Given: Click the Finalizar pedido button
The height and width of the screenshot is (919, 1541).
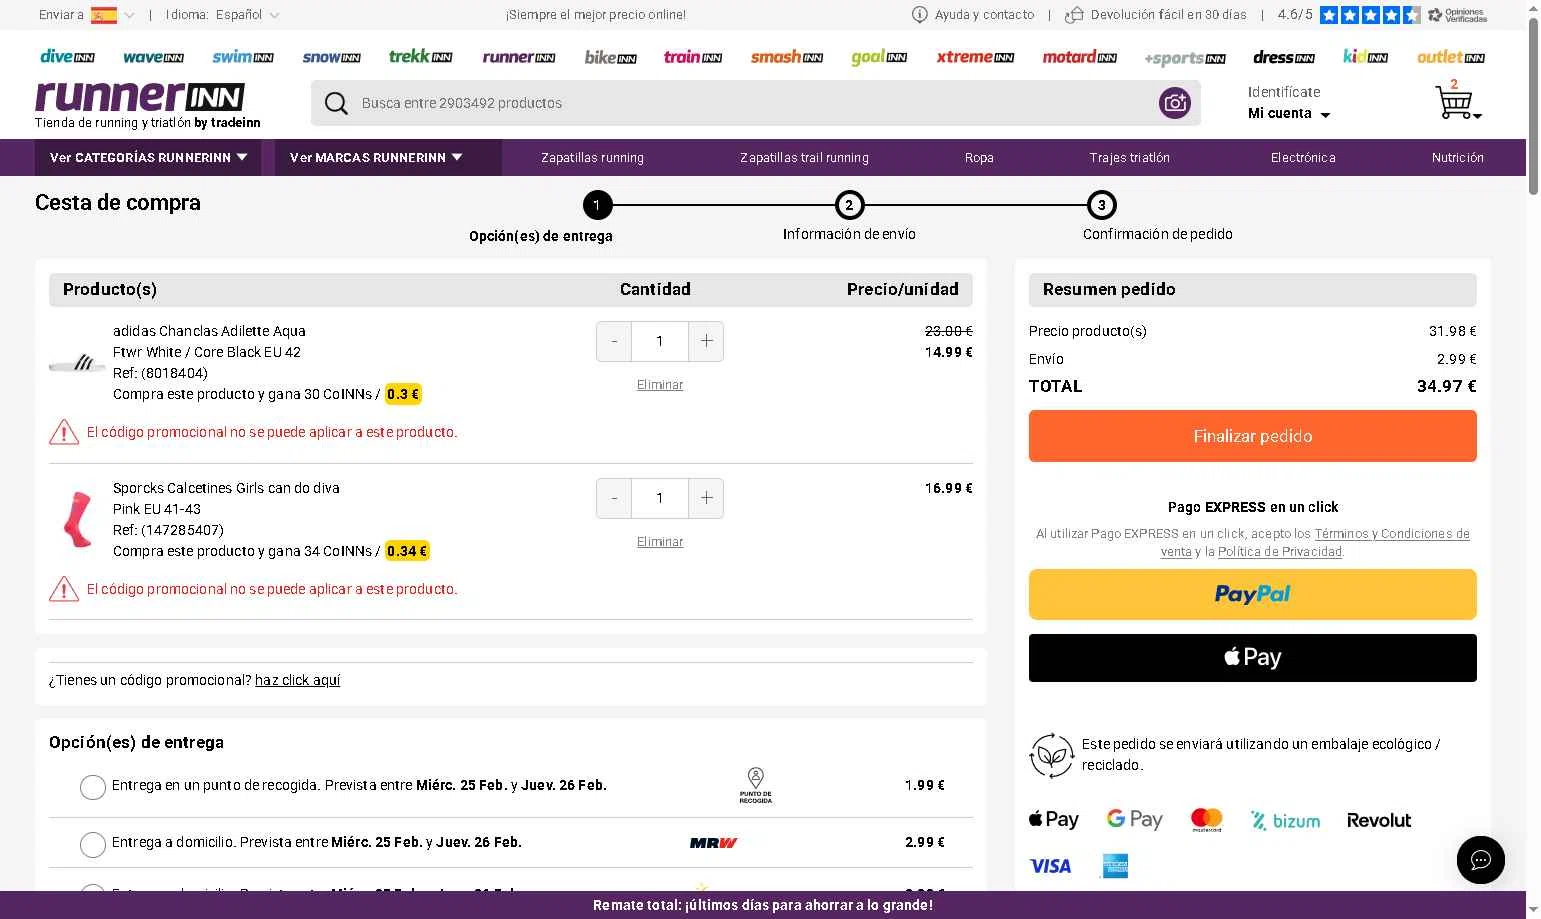Looking at the screenshot, I should [1252, 436].
